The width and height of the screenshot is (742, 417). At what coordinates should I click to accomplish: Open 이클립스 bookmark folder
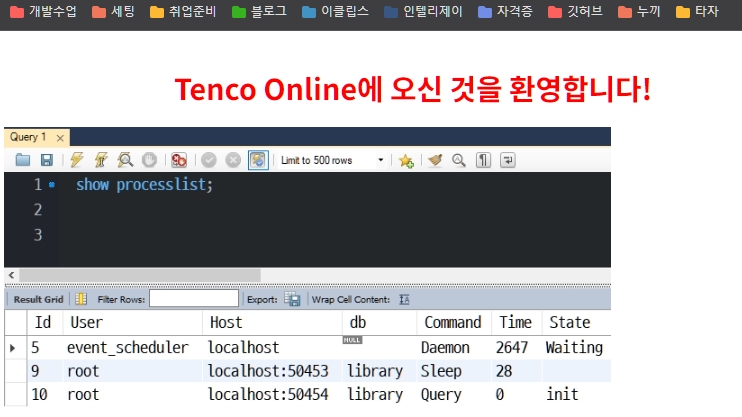click(x=335, y=11)
